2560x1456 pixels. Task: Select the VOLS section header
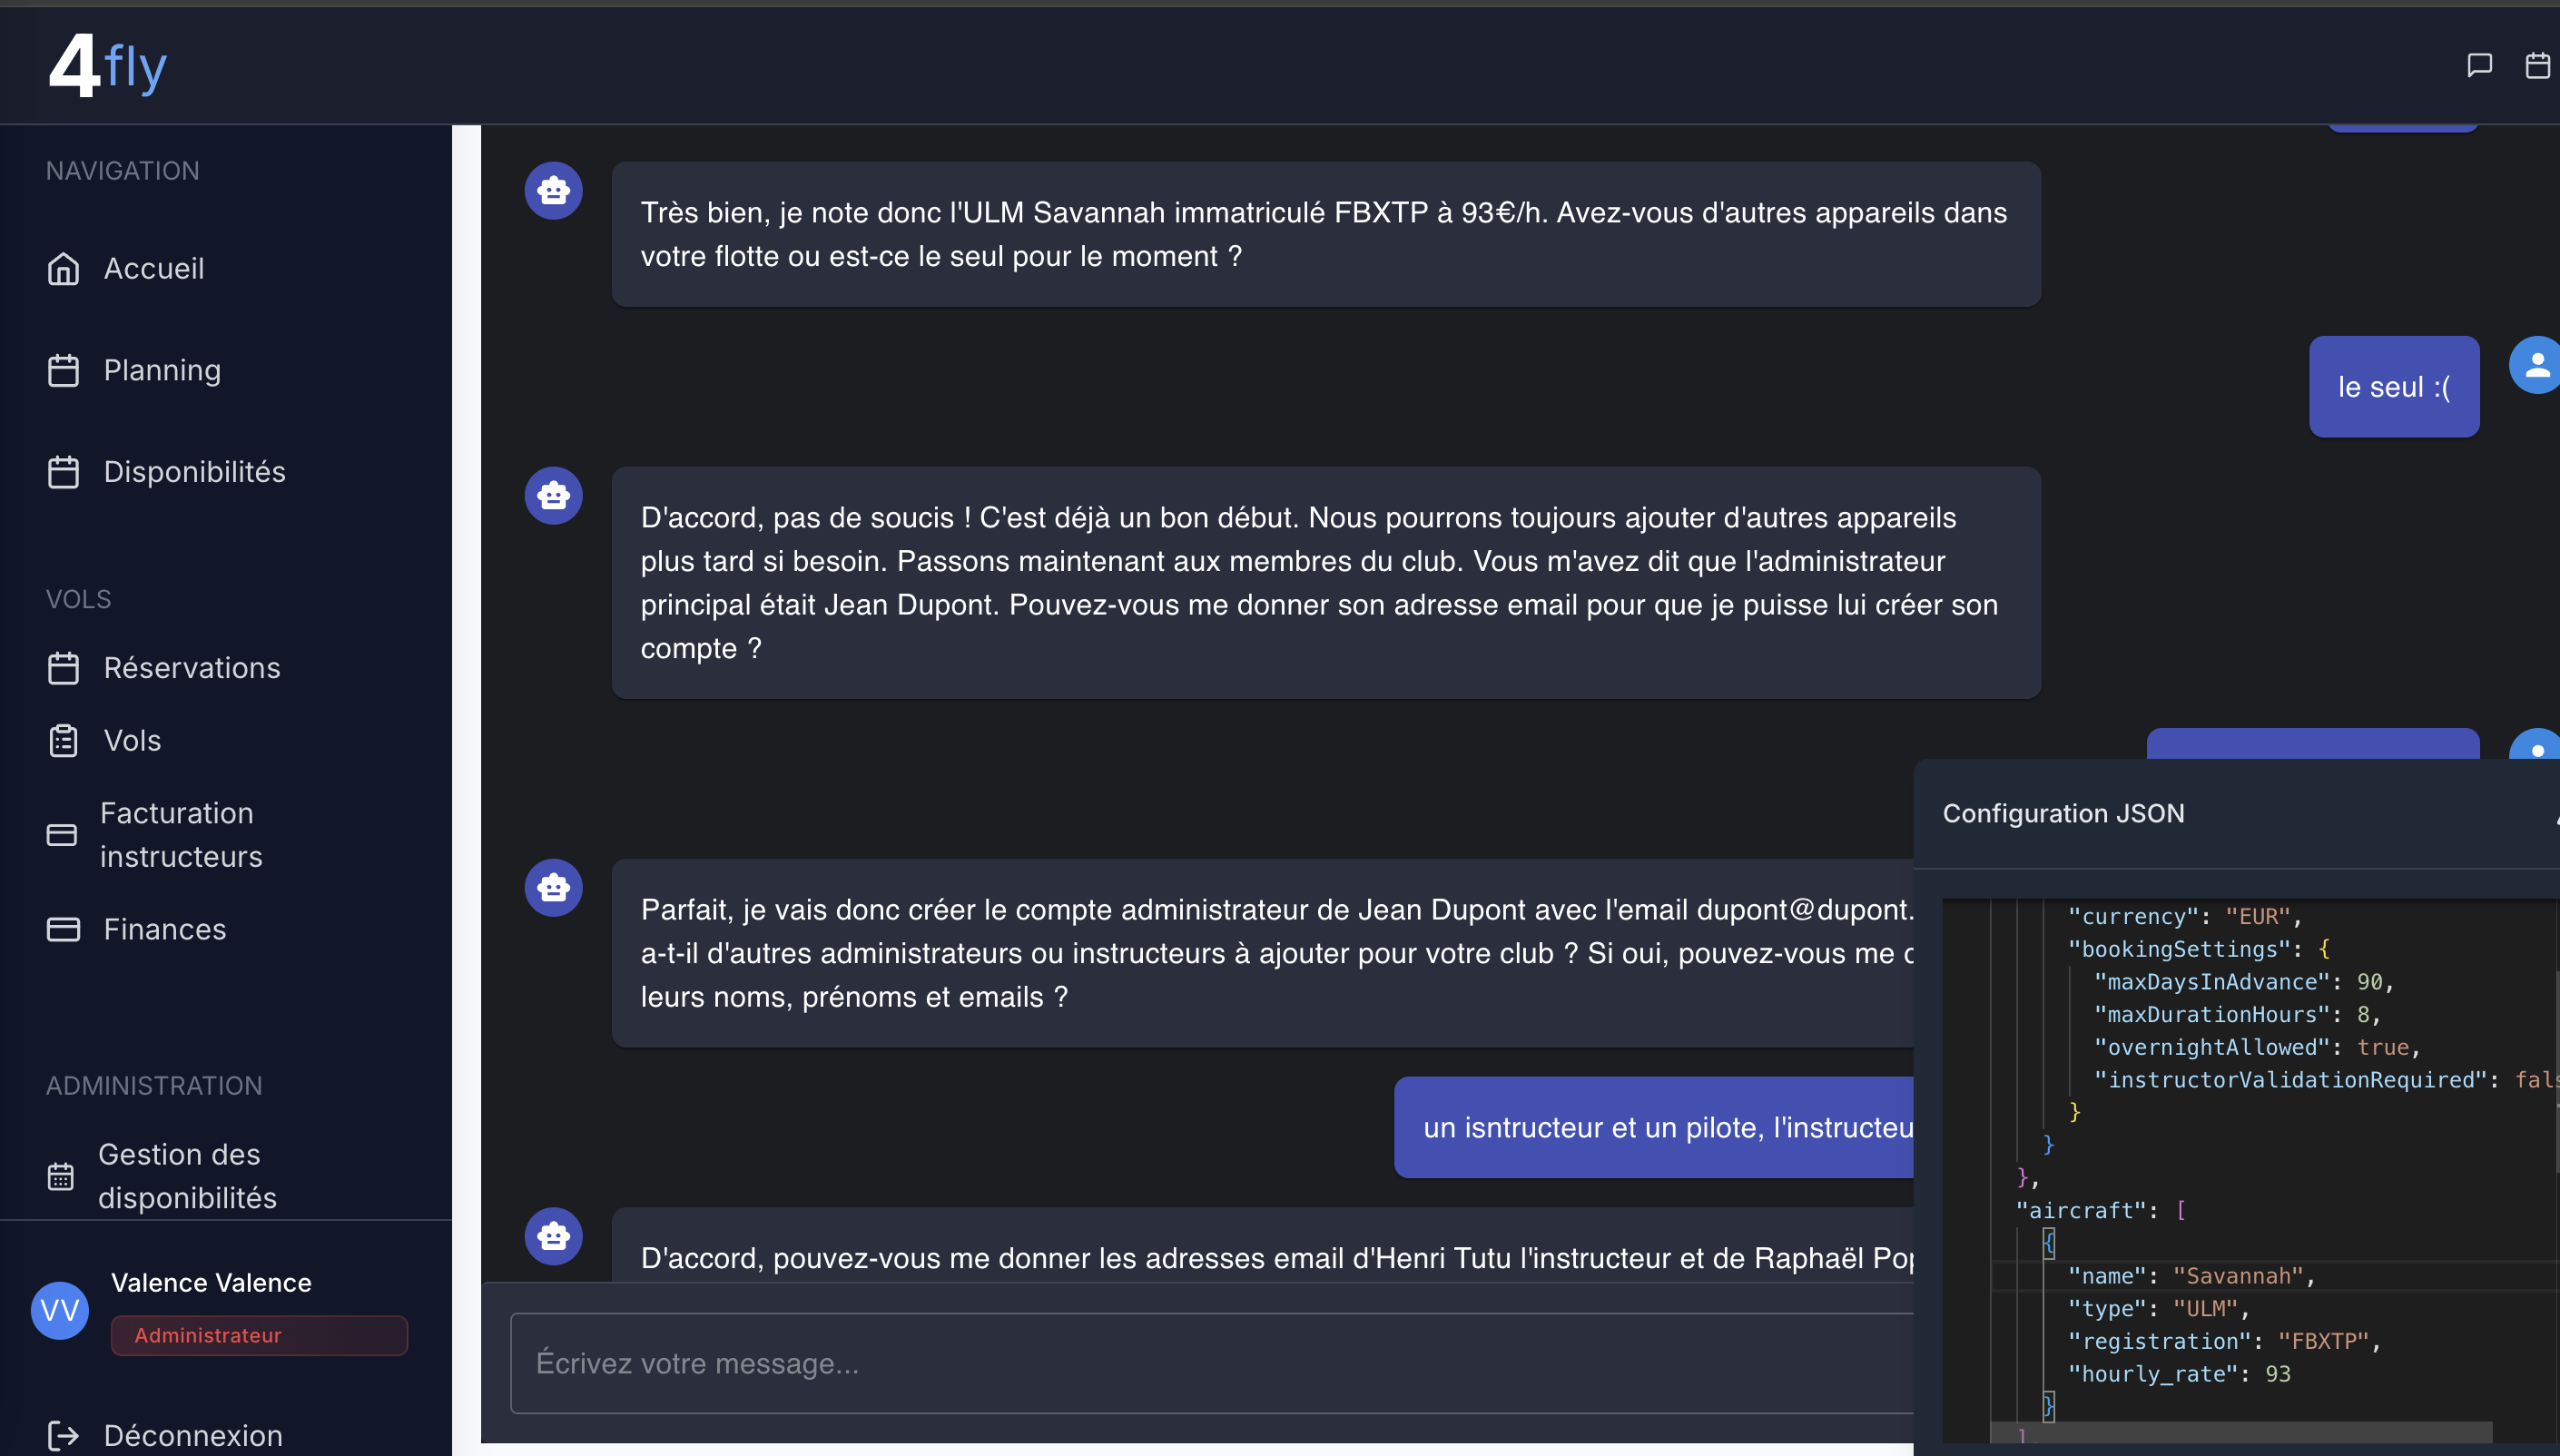click(x=80, y=598)
